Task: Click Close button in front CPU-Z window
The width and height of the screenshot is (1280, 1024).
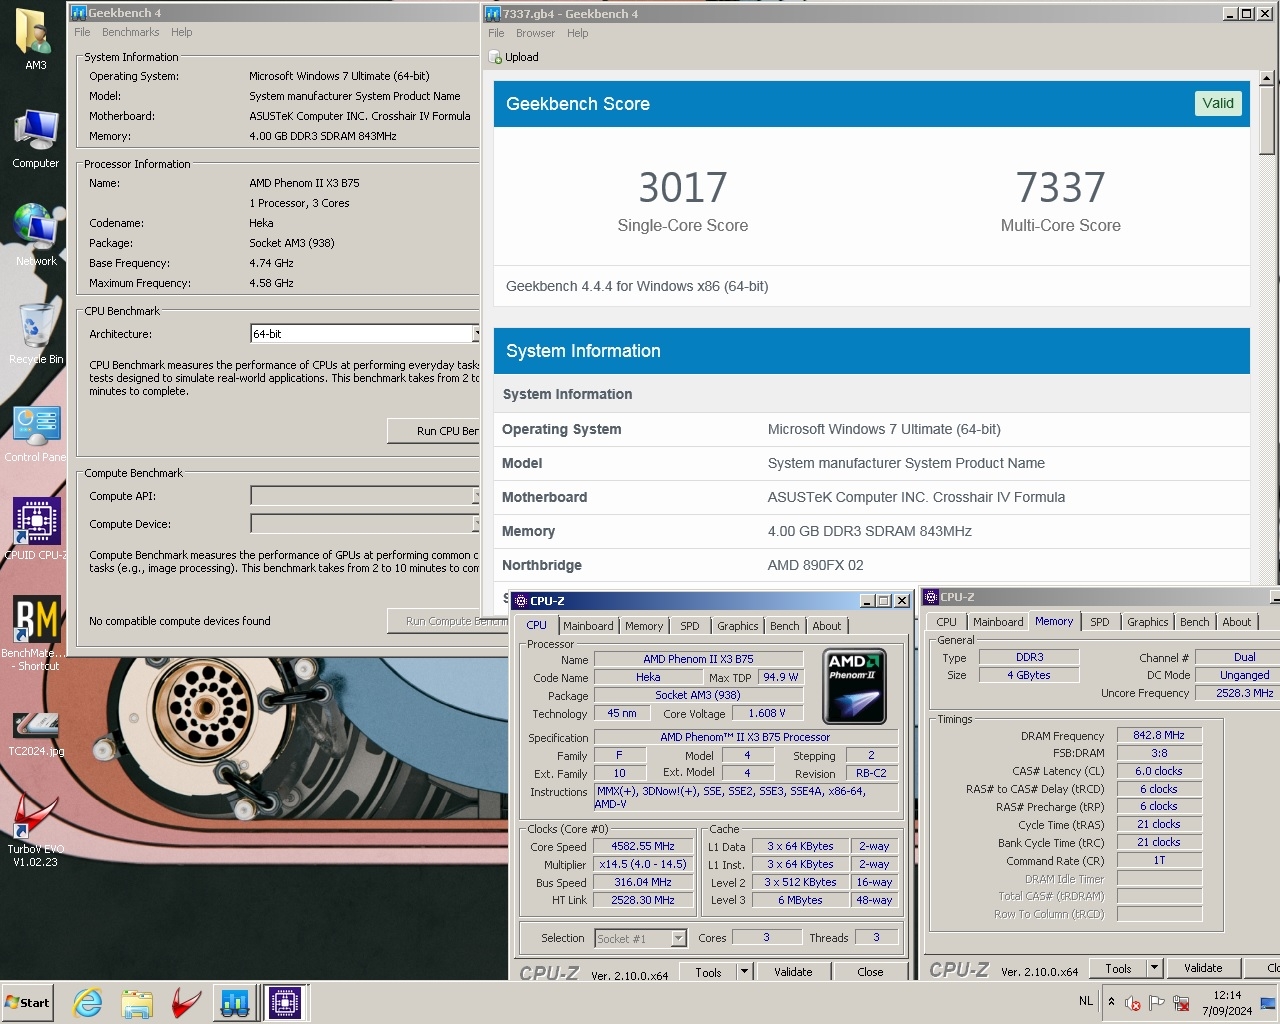Action: (x=870, y=972)
